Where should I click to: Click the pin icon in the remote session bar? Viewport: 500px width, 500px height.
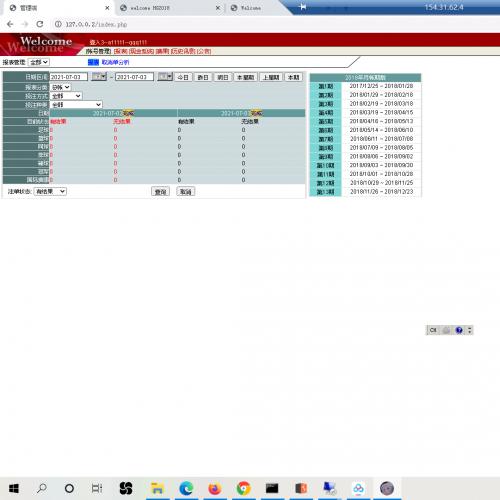[303, 7]
